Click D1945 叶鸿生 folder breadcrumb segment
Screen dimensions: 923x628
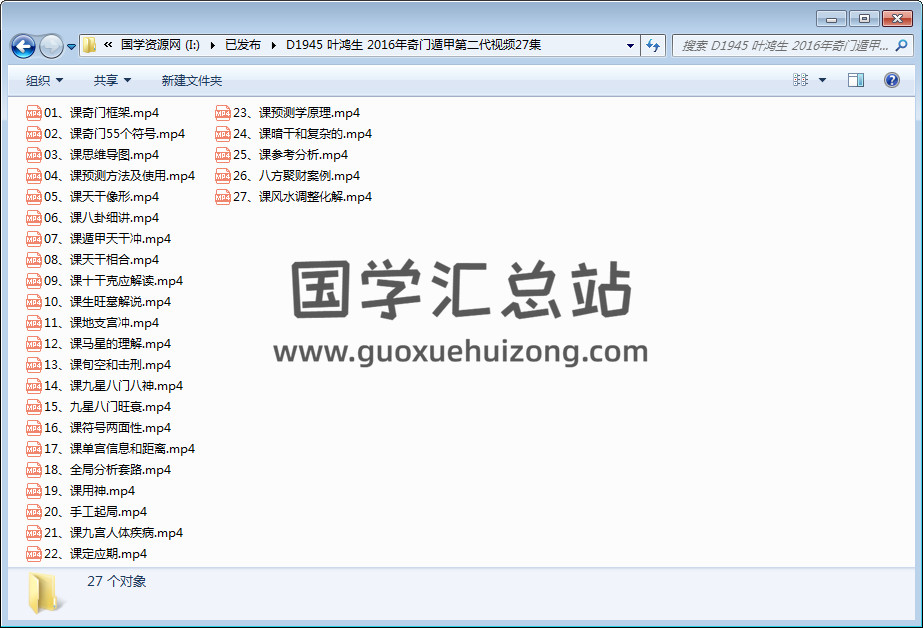tap(413, 45)
